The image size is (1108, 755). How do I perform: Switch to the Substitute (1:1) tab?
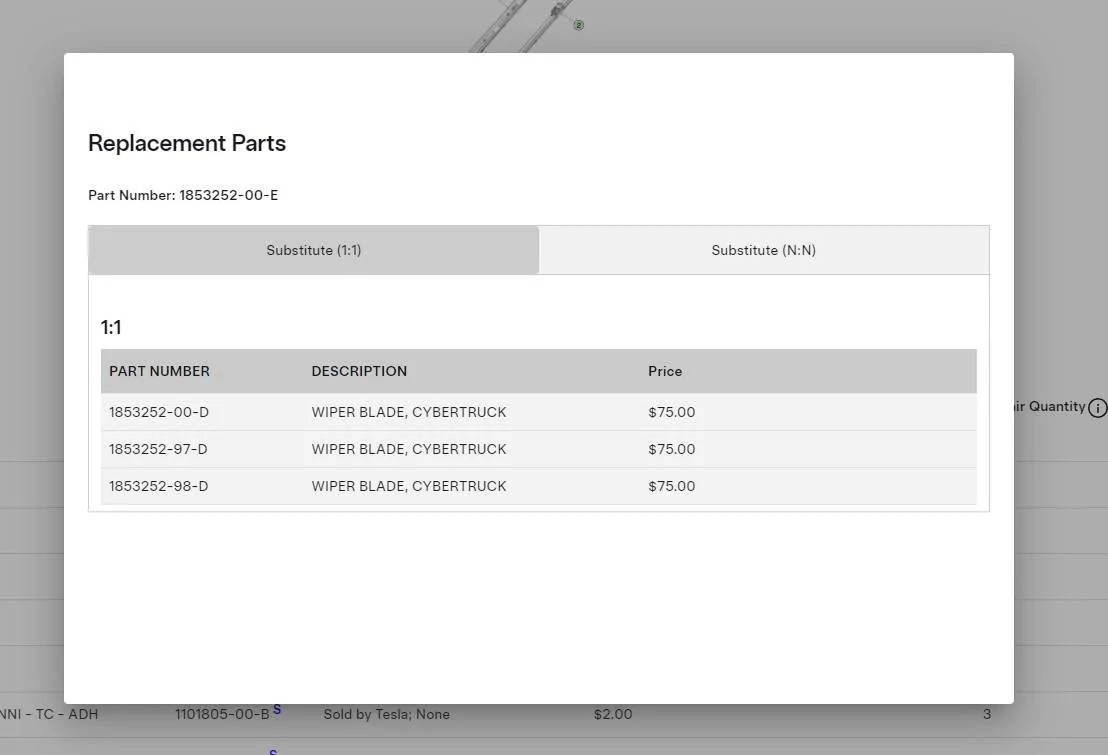(x=314, y=250)
